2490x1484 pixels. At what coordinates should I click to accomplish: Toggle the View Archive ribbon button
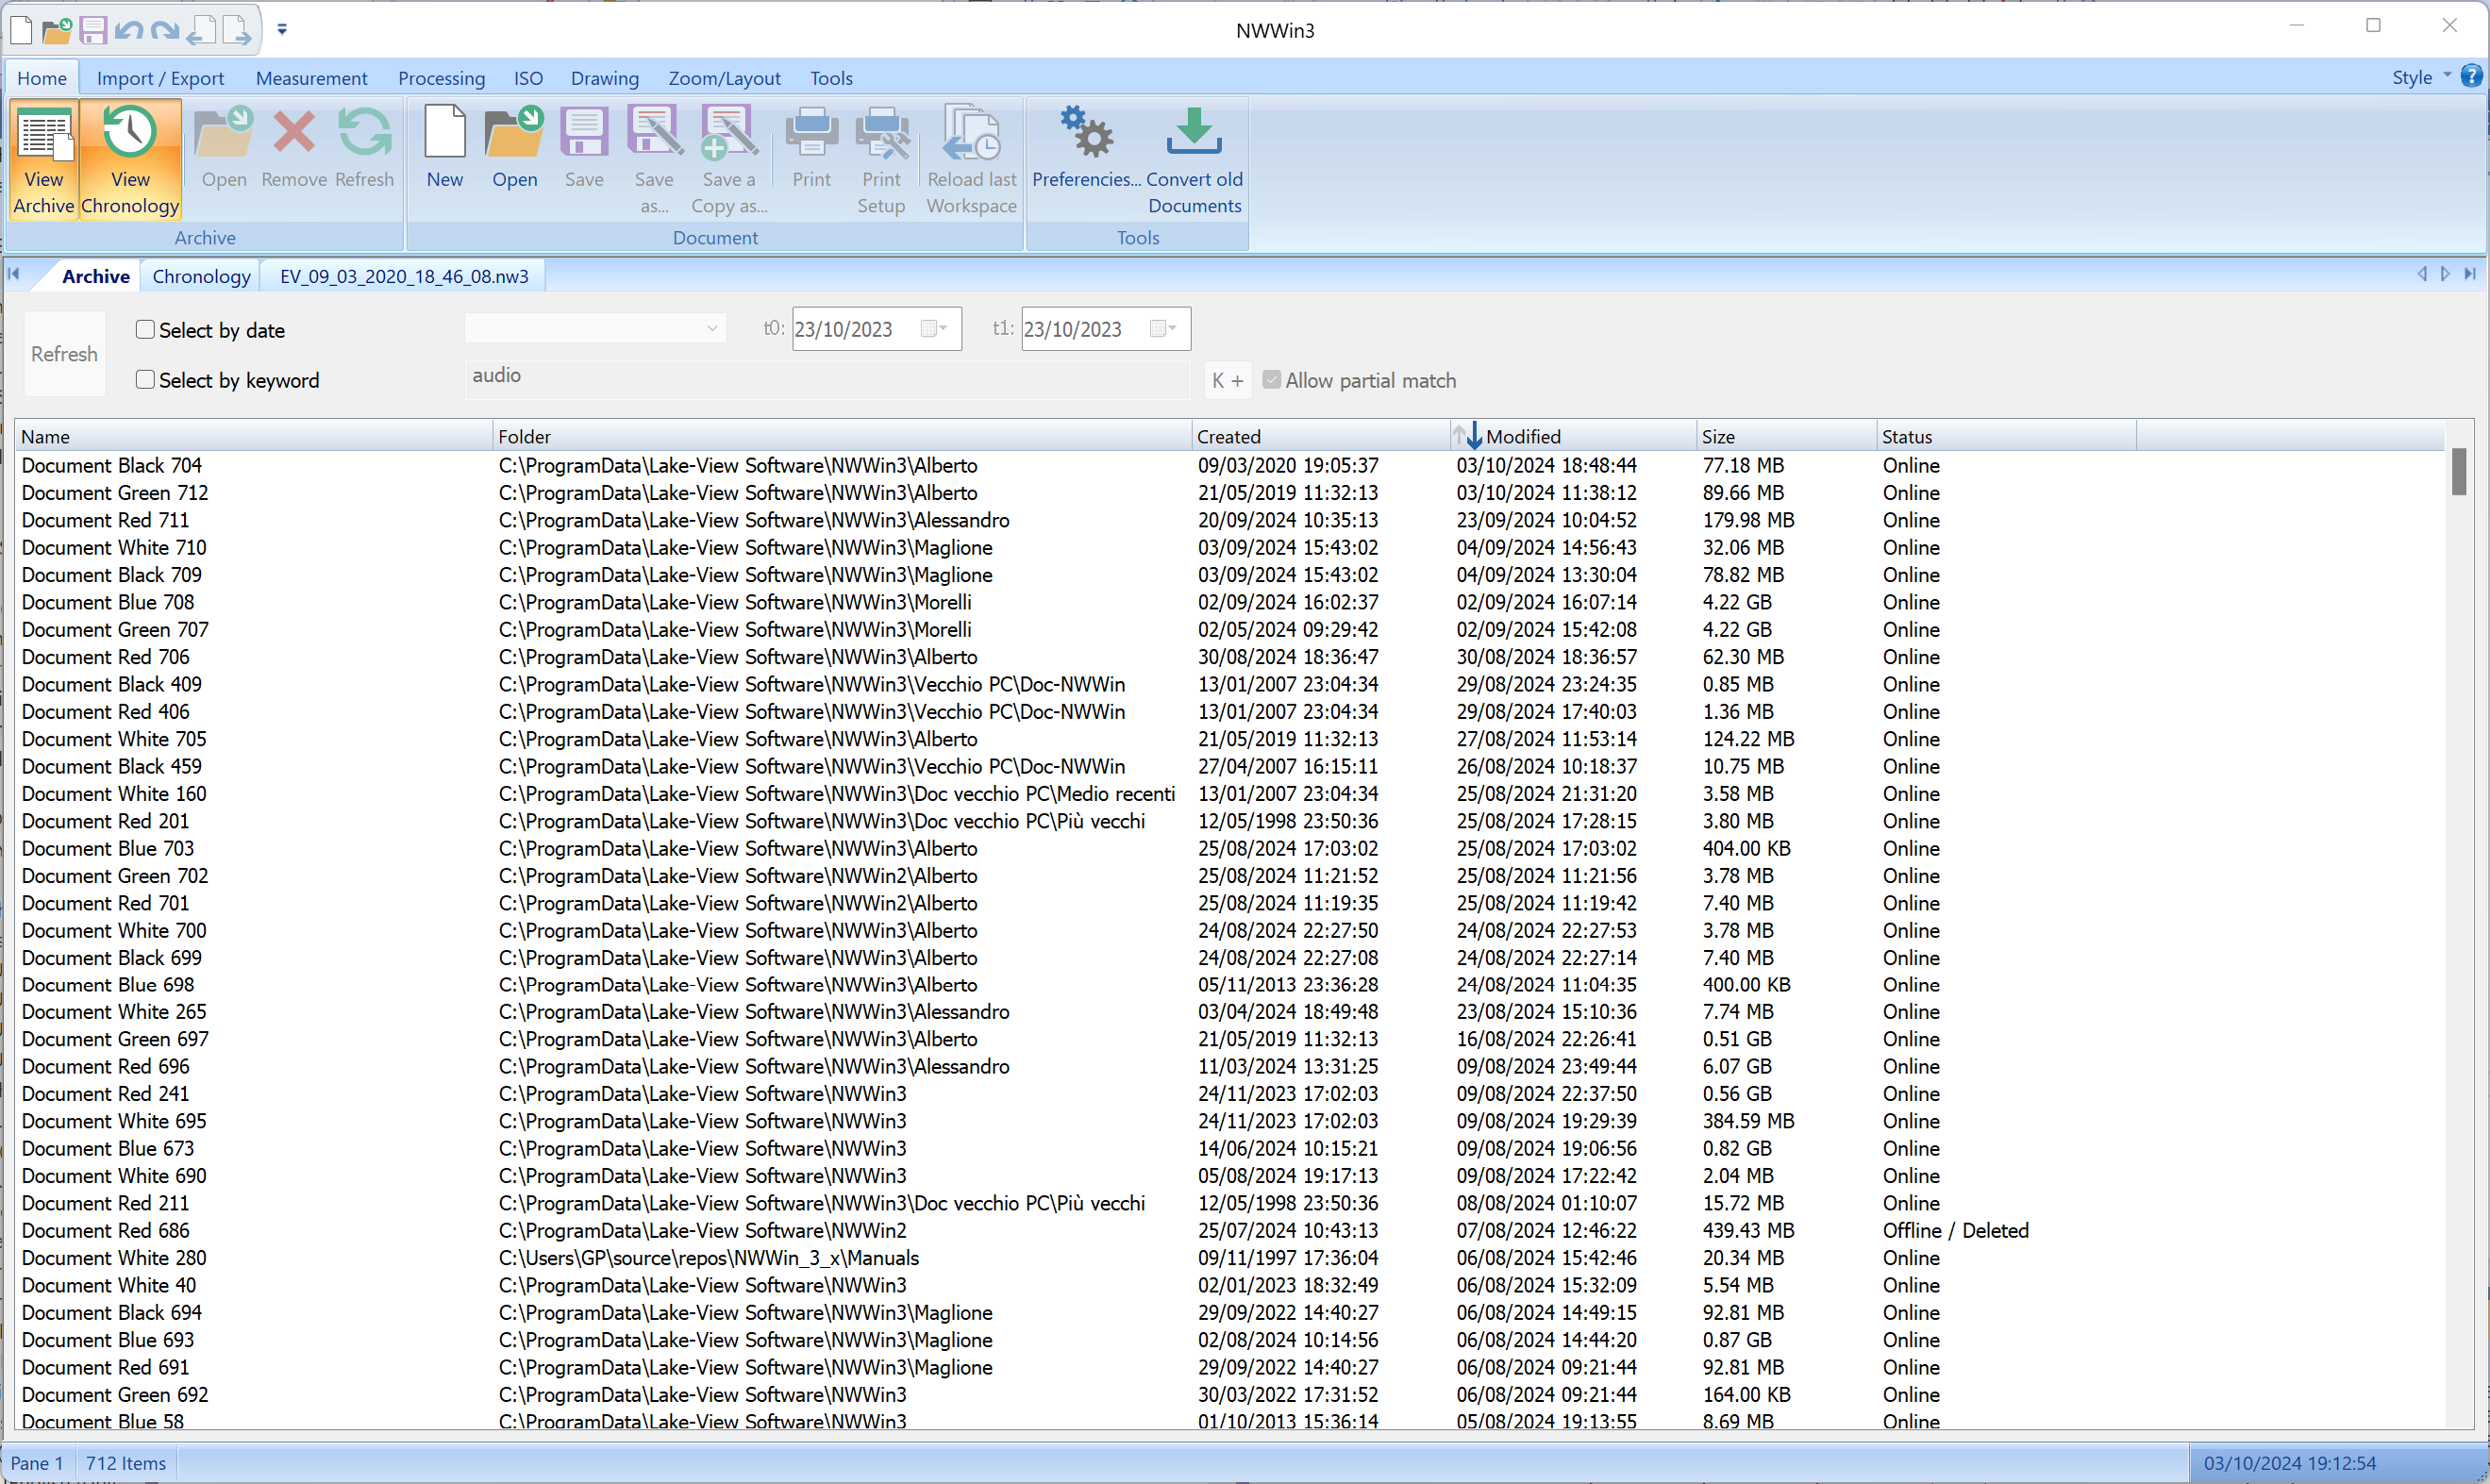tap(44, 160)
